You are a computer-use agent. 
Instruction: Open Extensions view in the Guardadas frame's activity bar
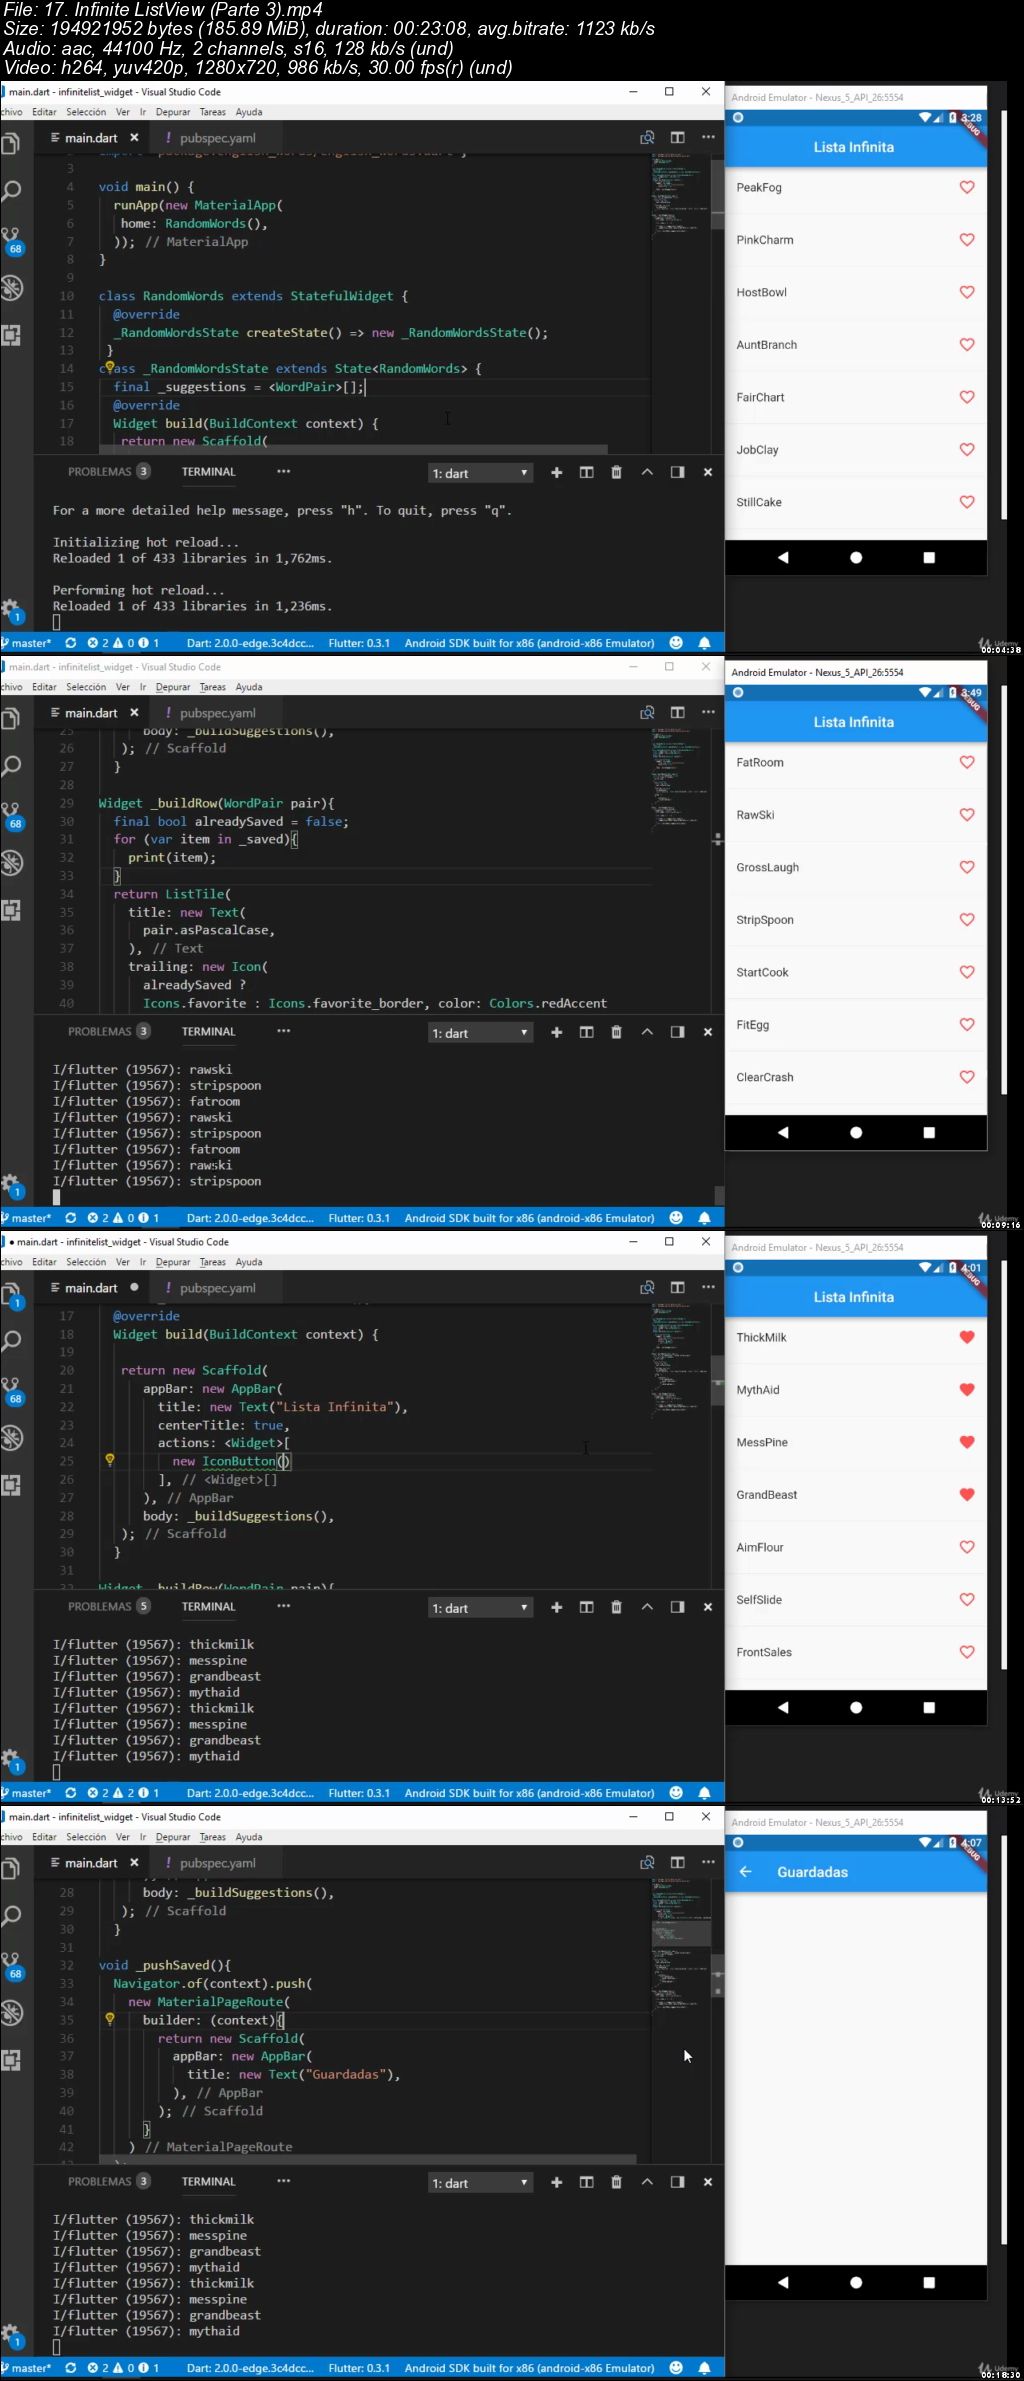11,2060
